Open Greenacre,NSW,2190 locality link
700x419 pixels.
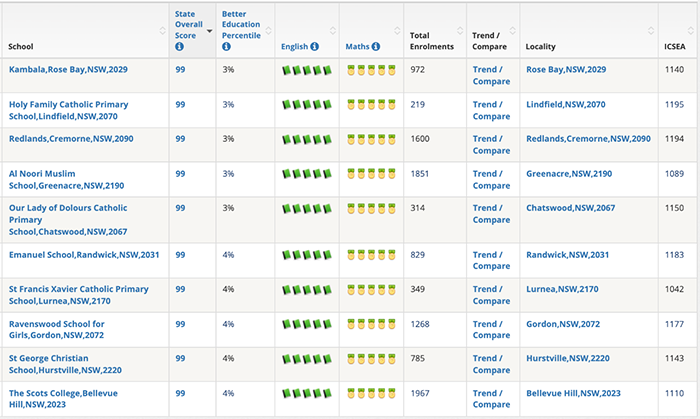click(x=569, y=174)
